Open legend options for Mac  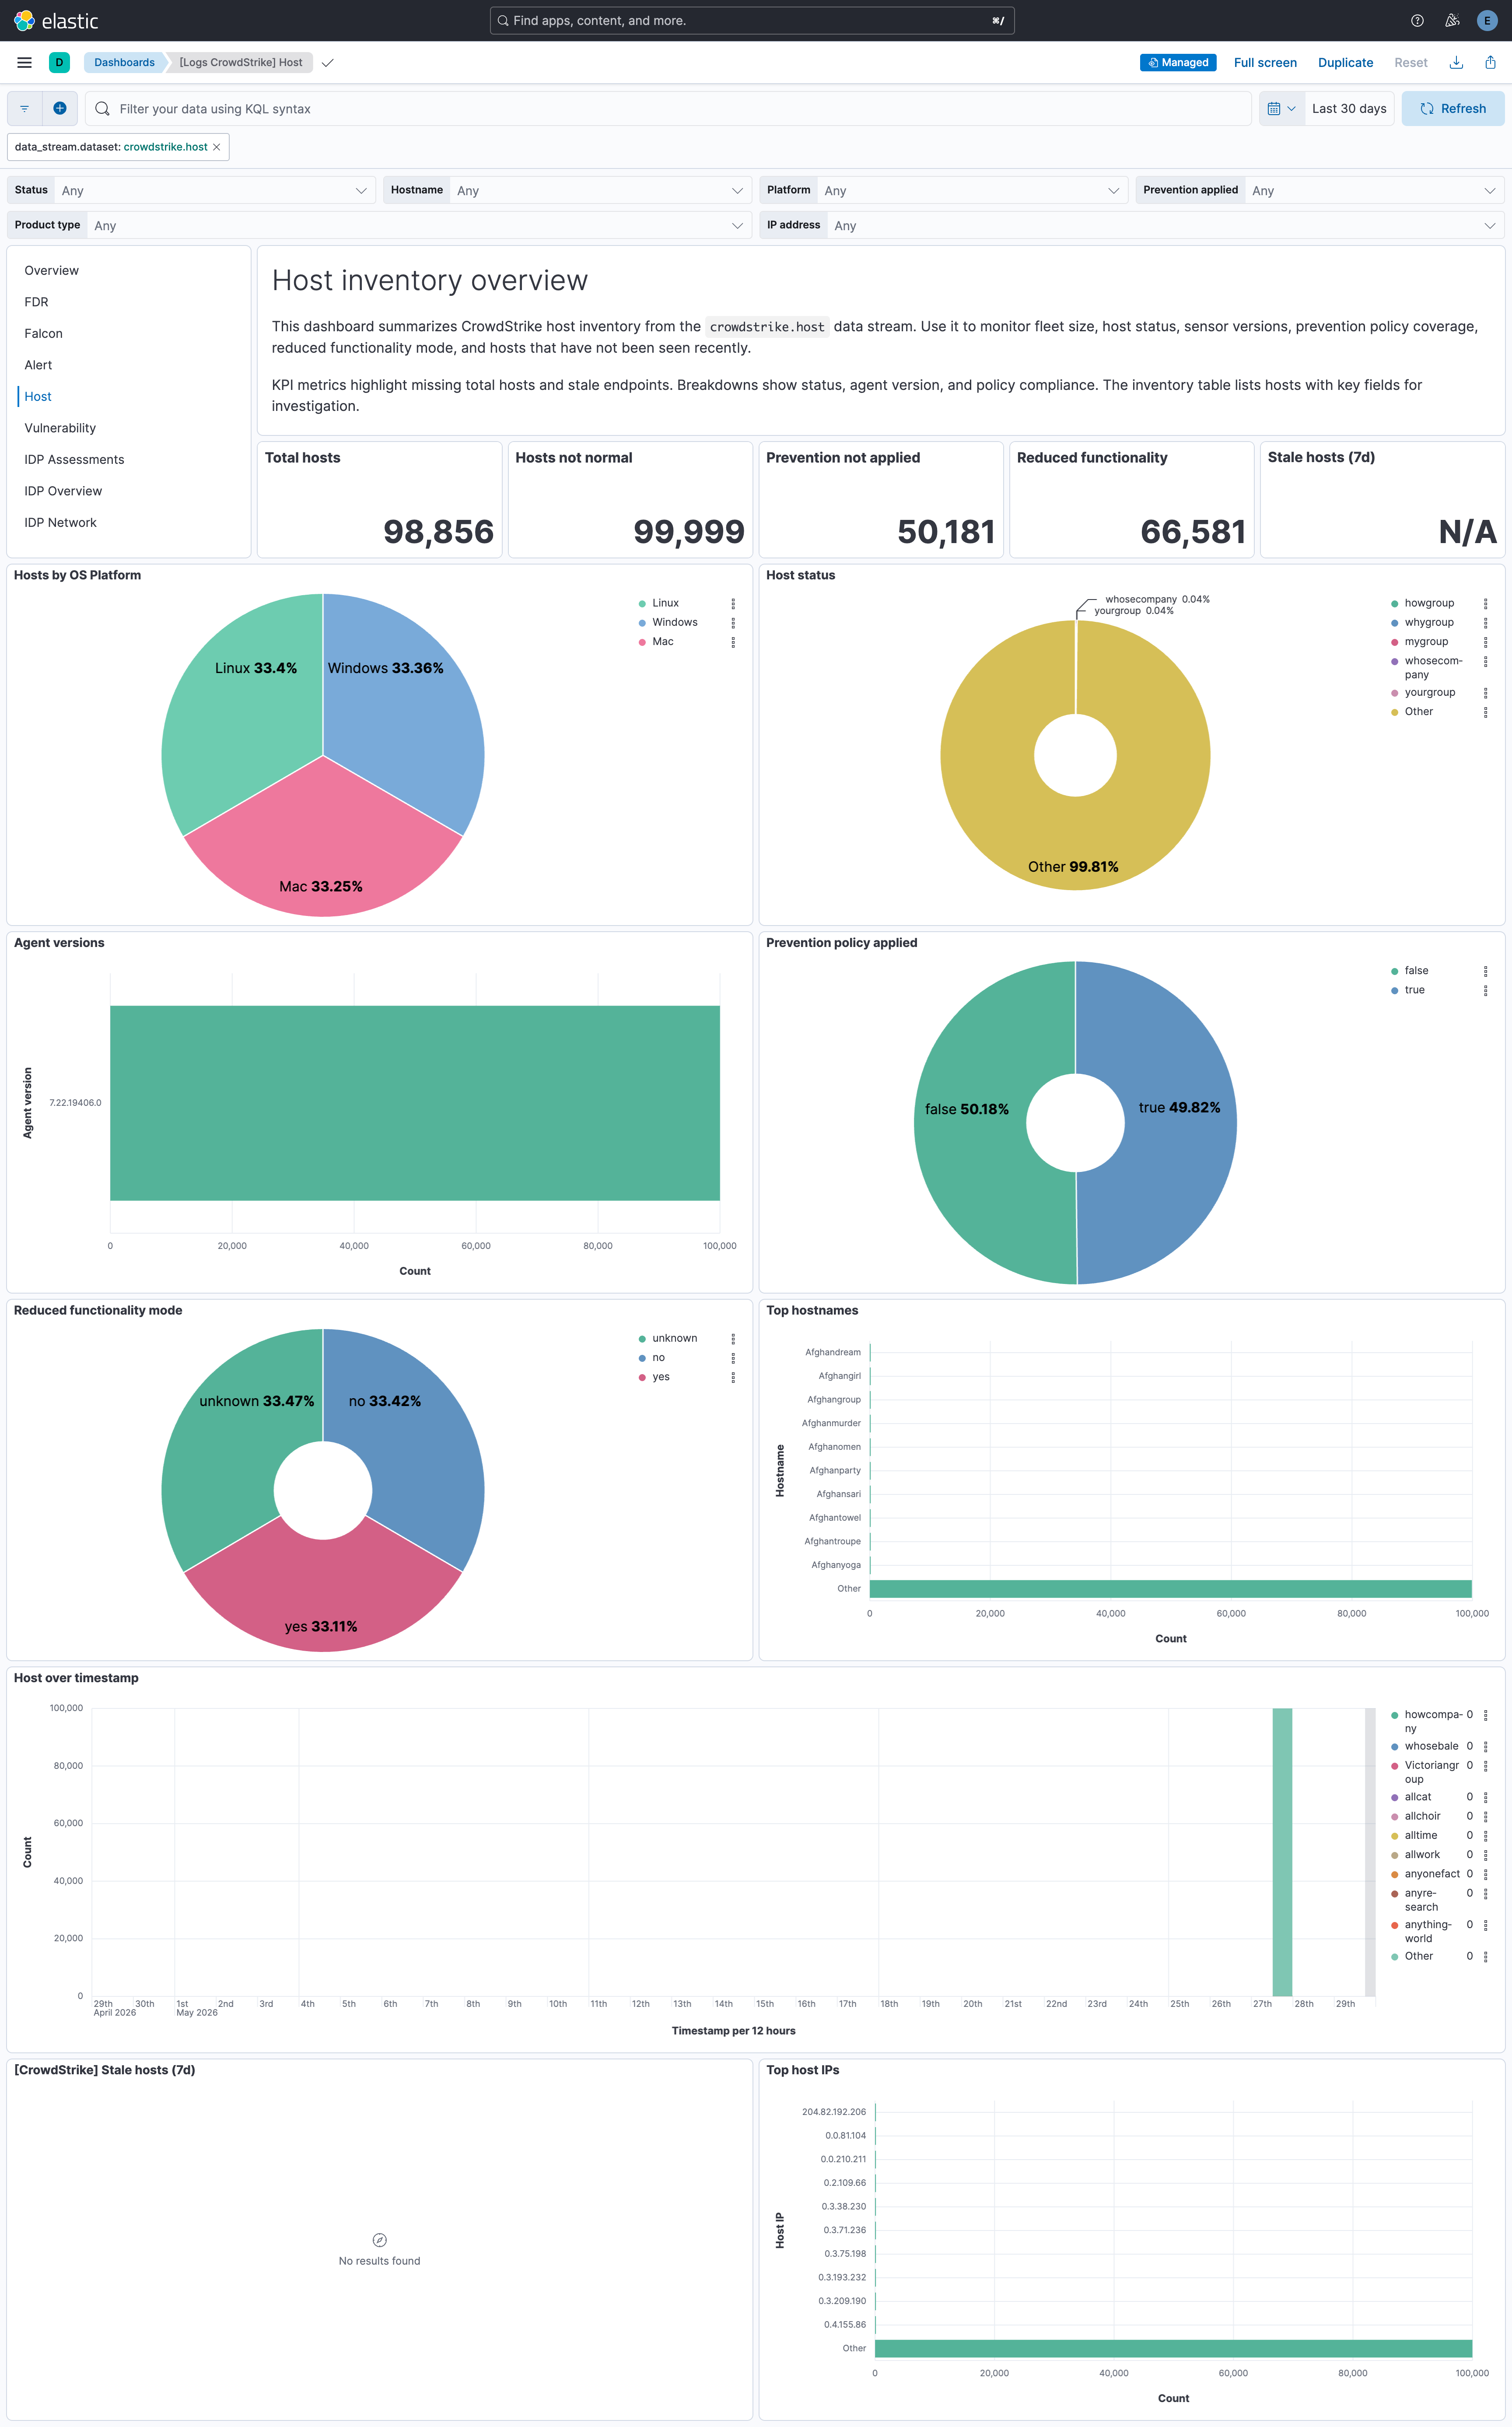click(x=733, y=643)
